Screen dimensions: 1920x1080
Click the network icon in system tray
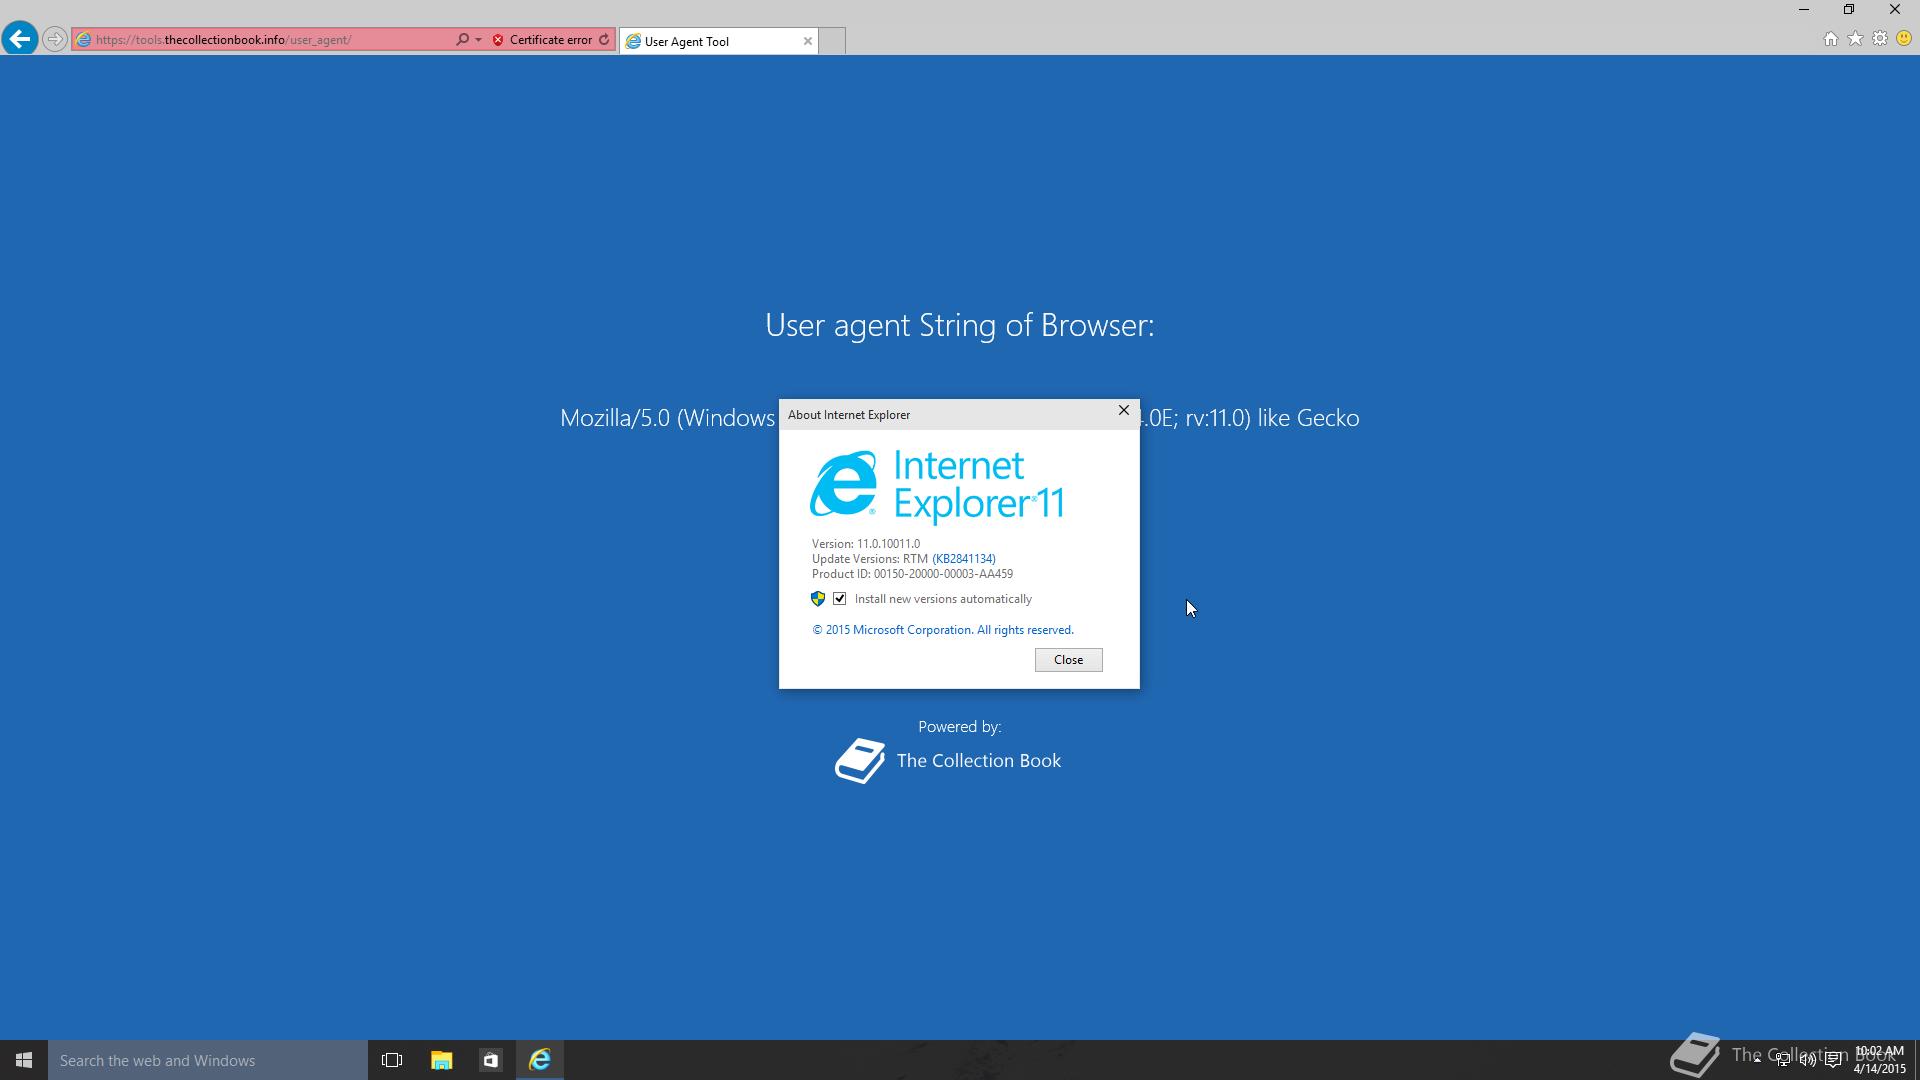pos(1783,1060)
